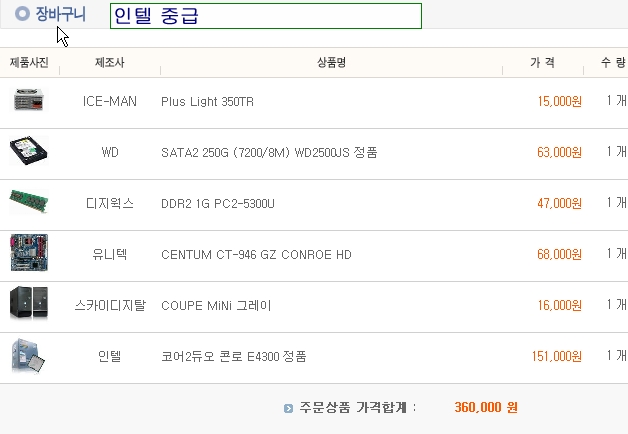Click the Intel Core2Duo CPU box image
The width and height of the screenshot is (628, 434).
28,356
